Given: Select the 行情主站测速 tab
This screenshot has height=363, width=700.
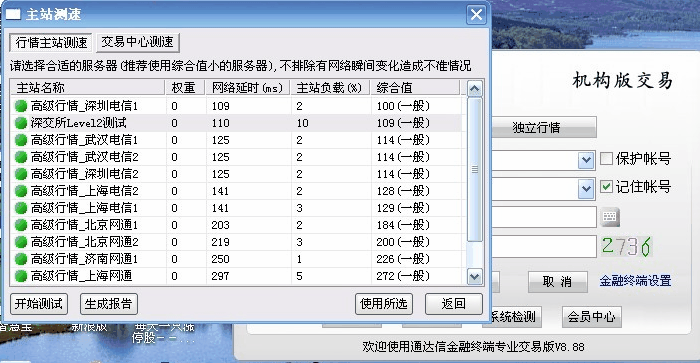Looking at the screenshot, I should coord(51,42).
